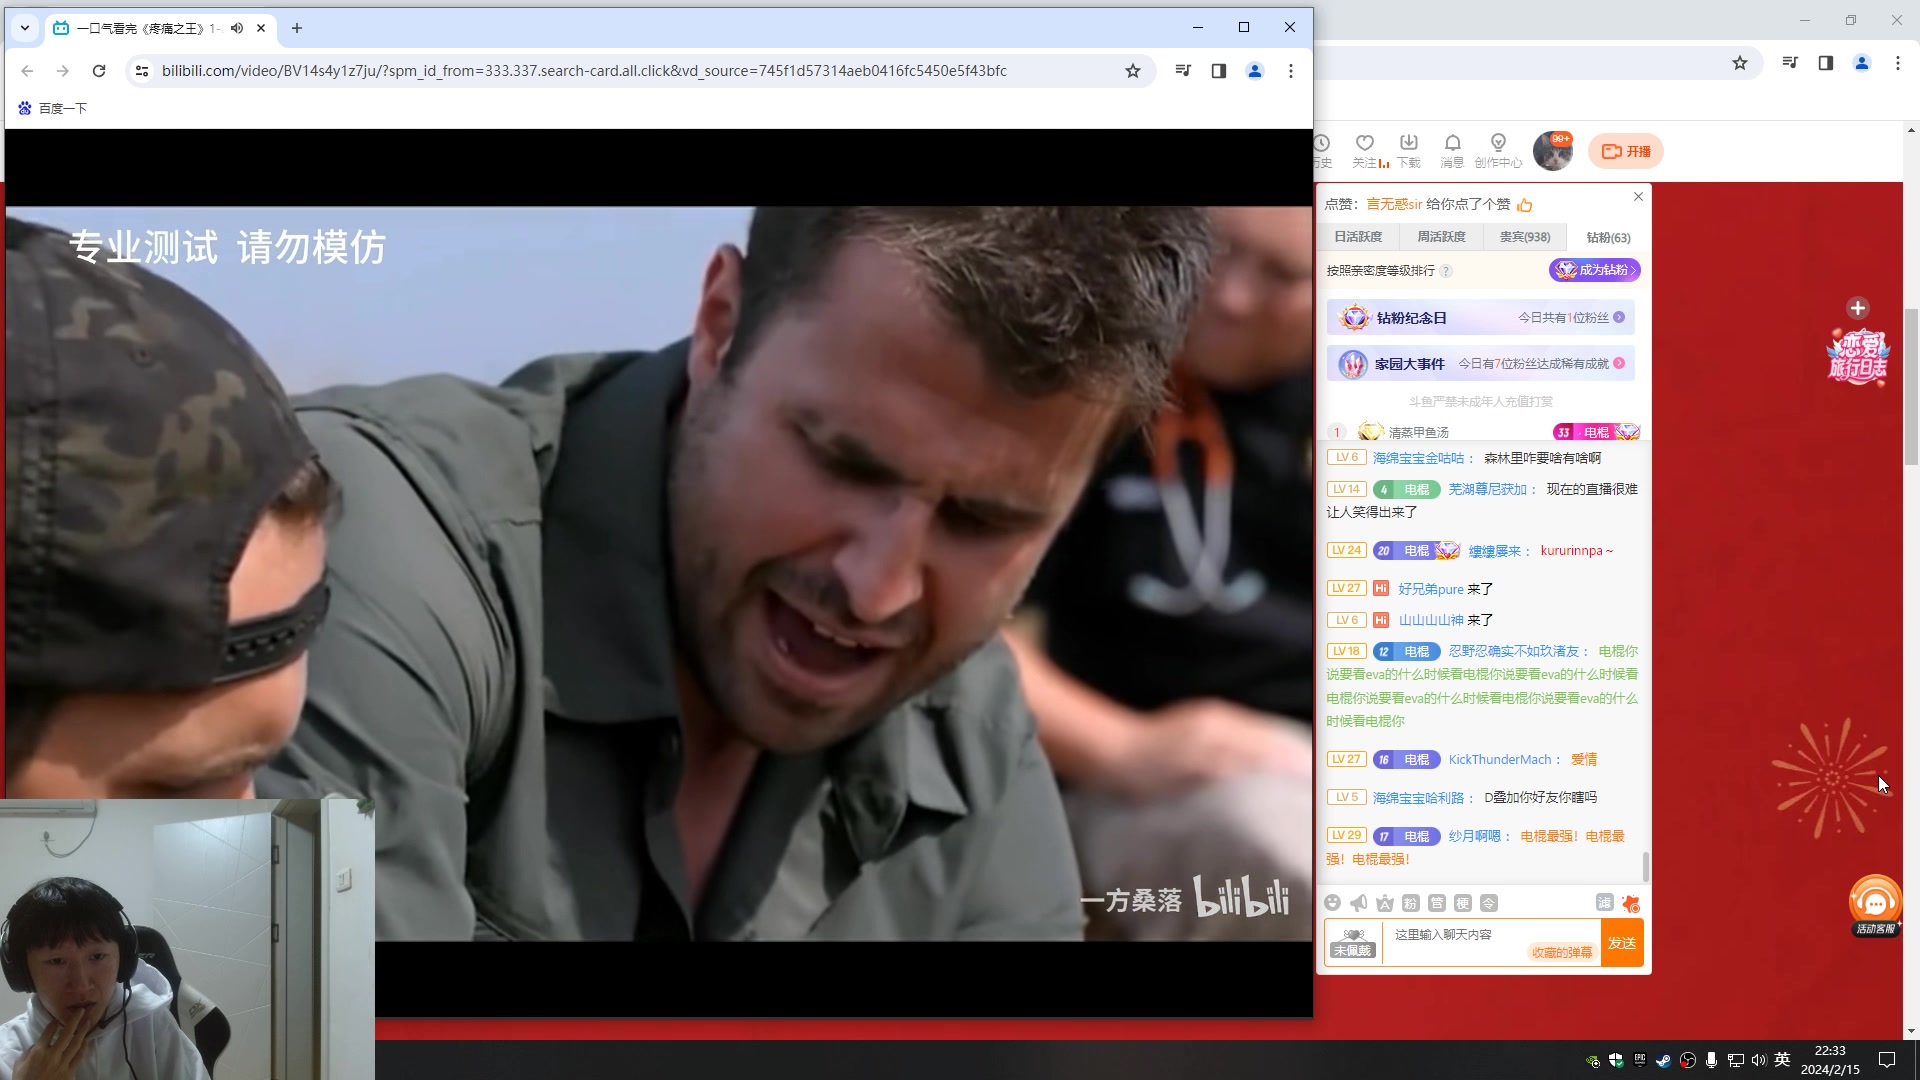
Task: Click username 芜湖蓐尼茯加 in chat
Action: [1488, 489]
